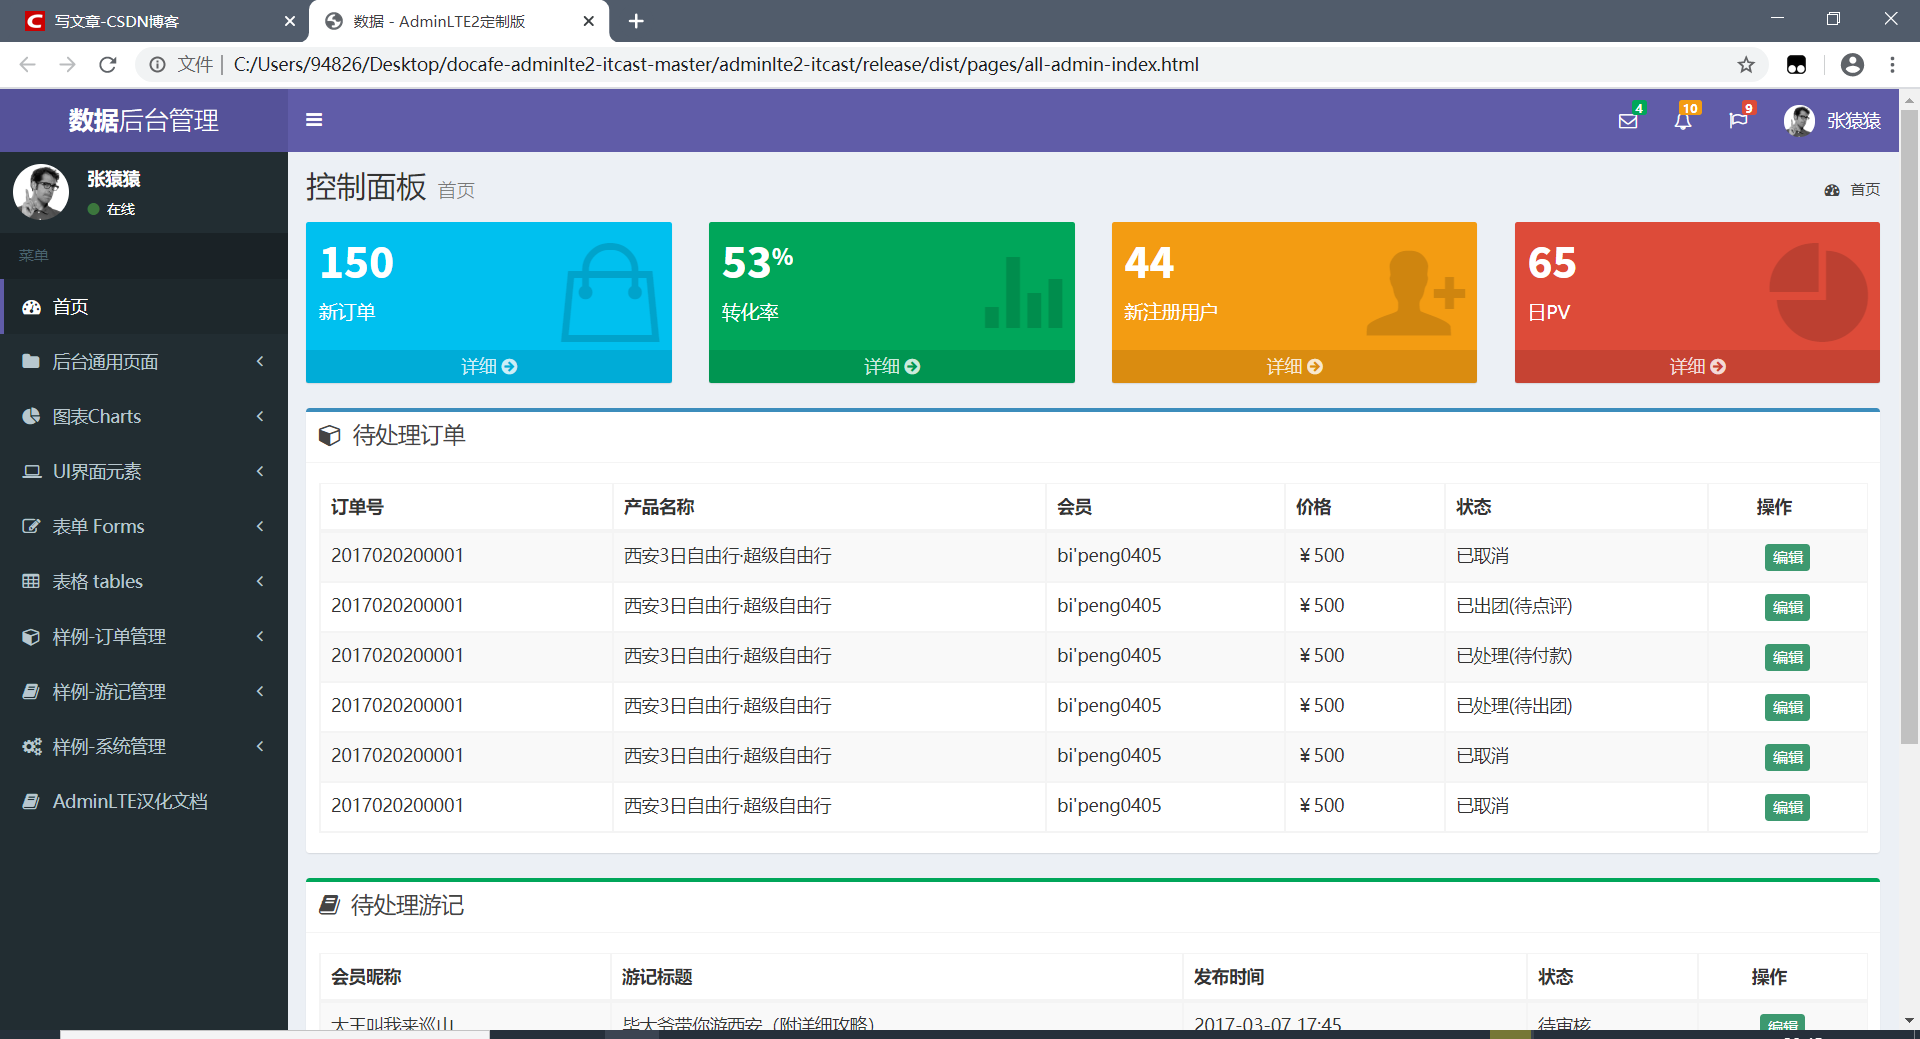Open notifications bell icon in navbar
The image size is (1920, 1039).
[x=1684, y=120]
